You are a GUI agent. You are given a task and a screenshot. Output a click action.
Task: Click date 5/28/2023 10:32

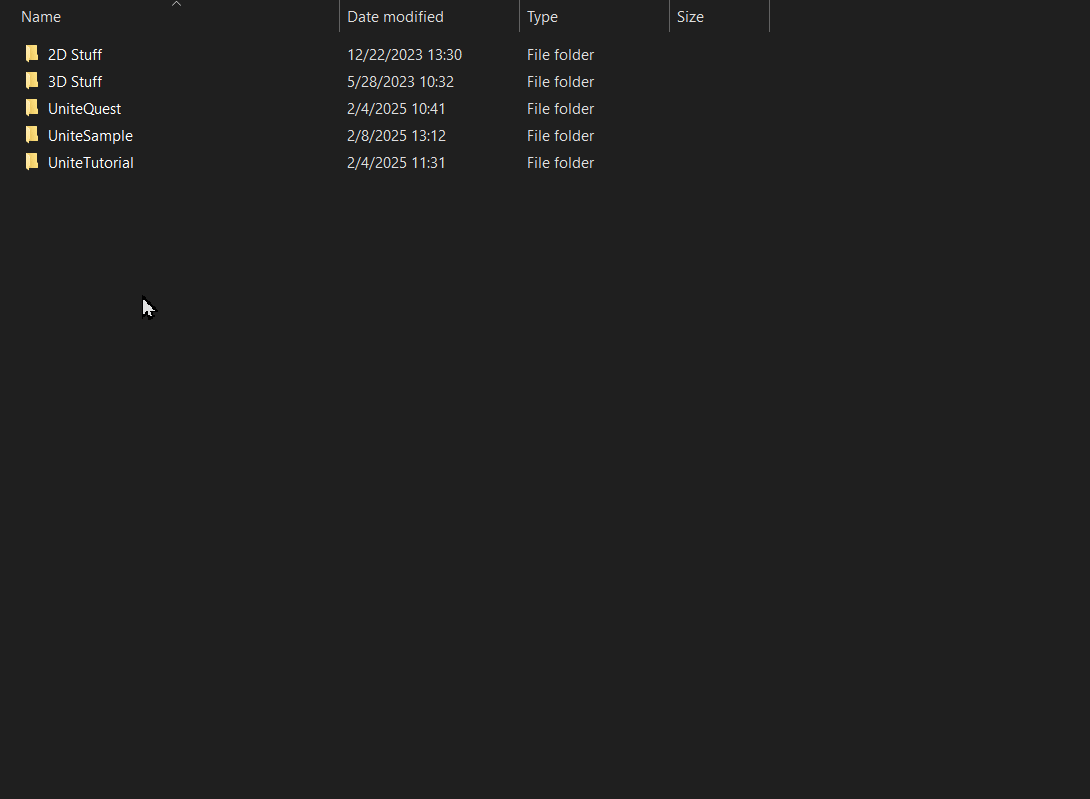coord(400,82)
